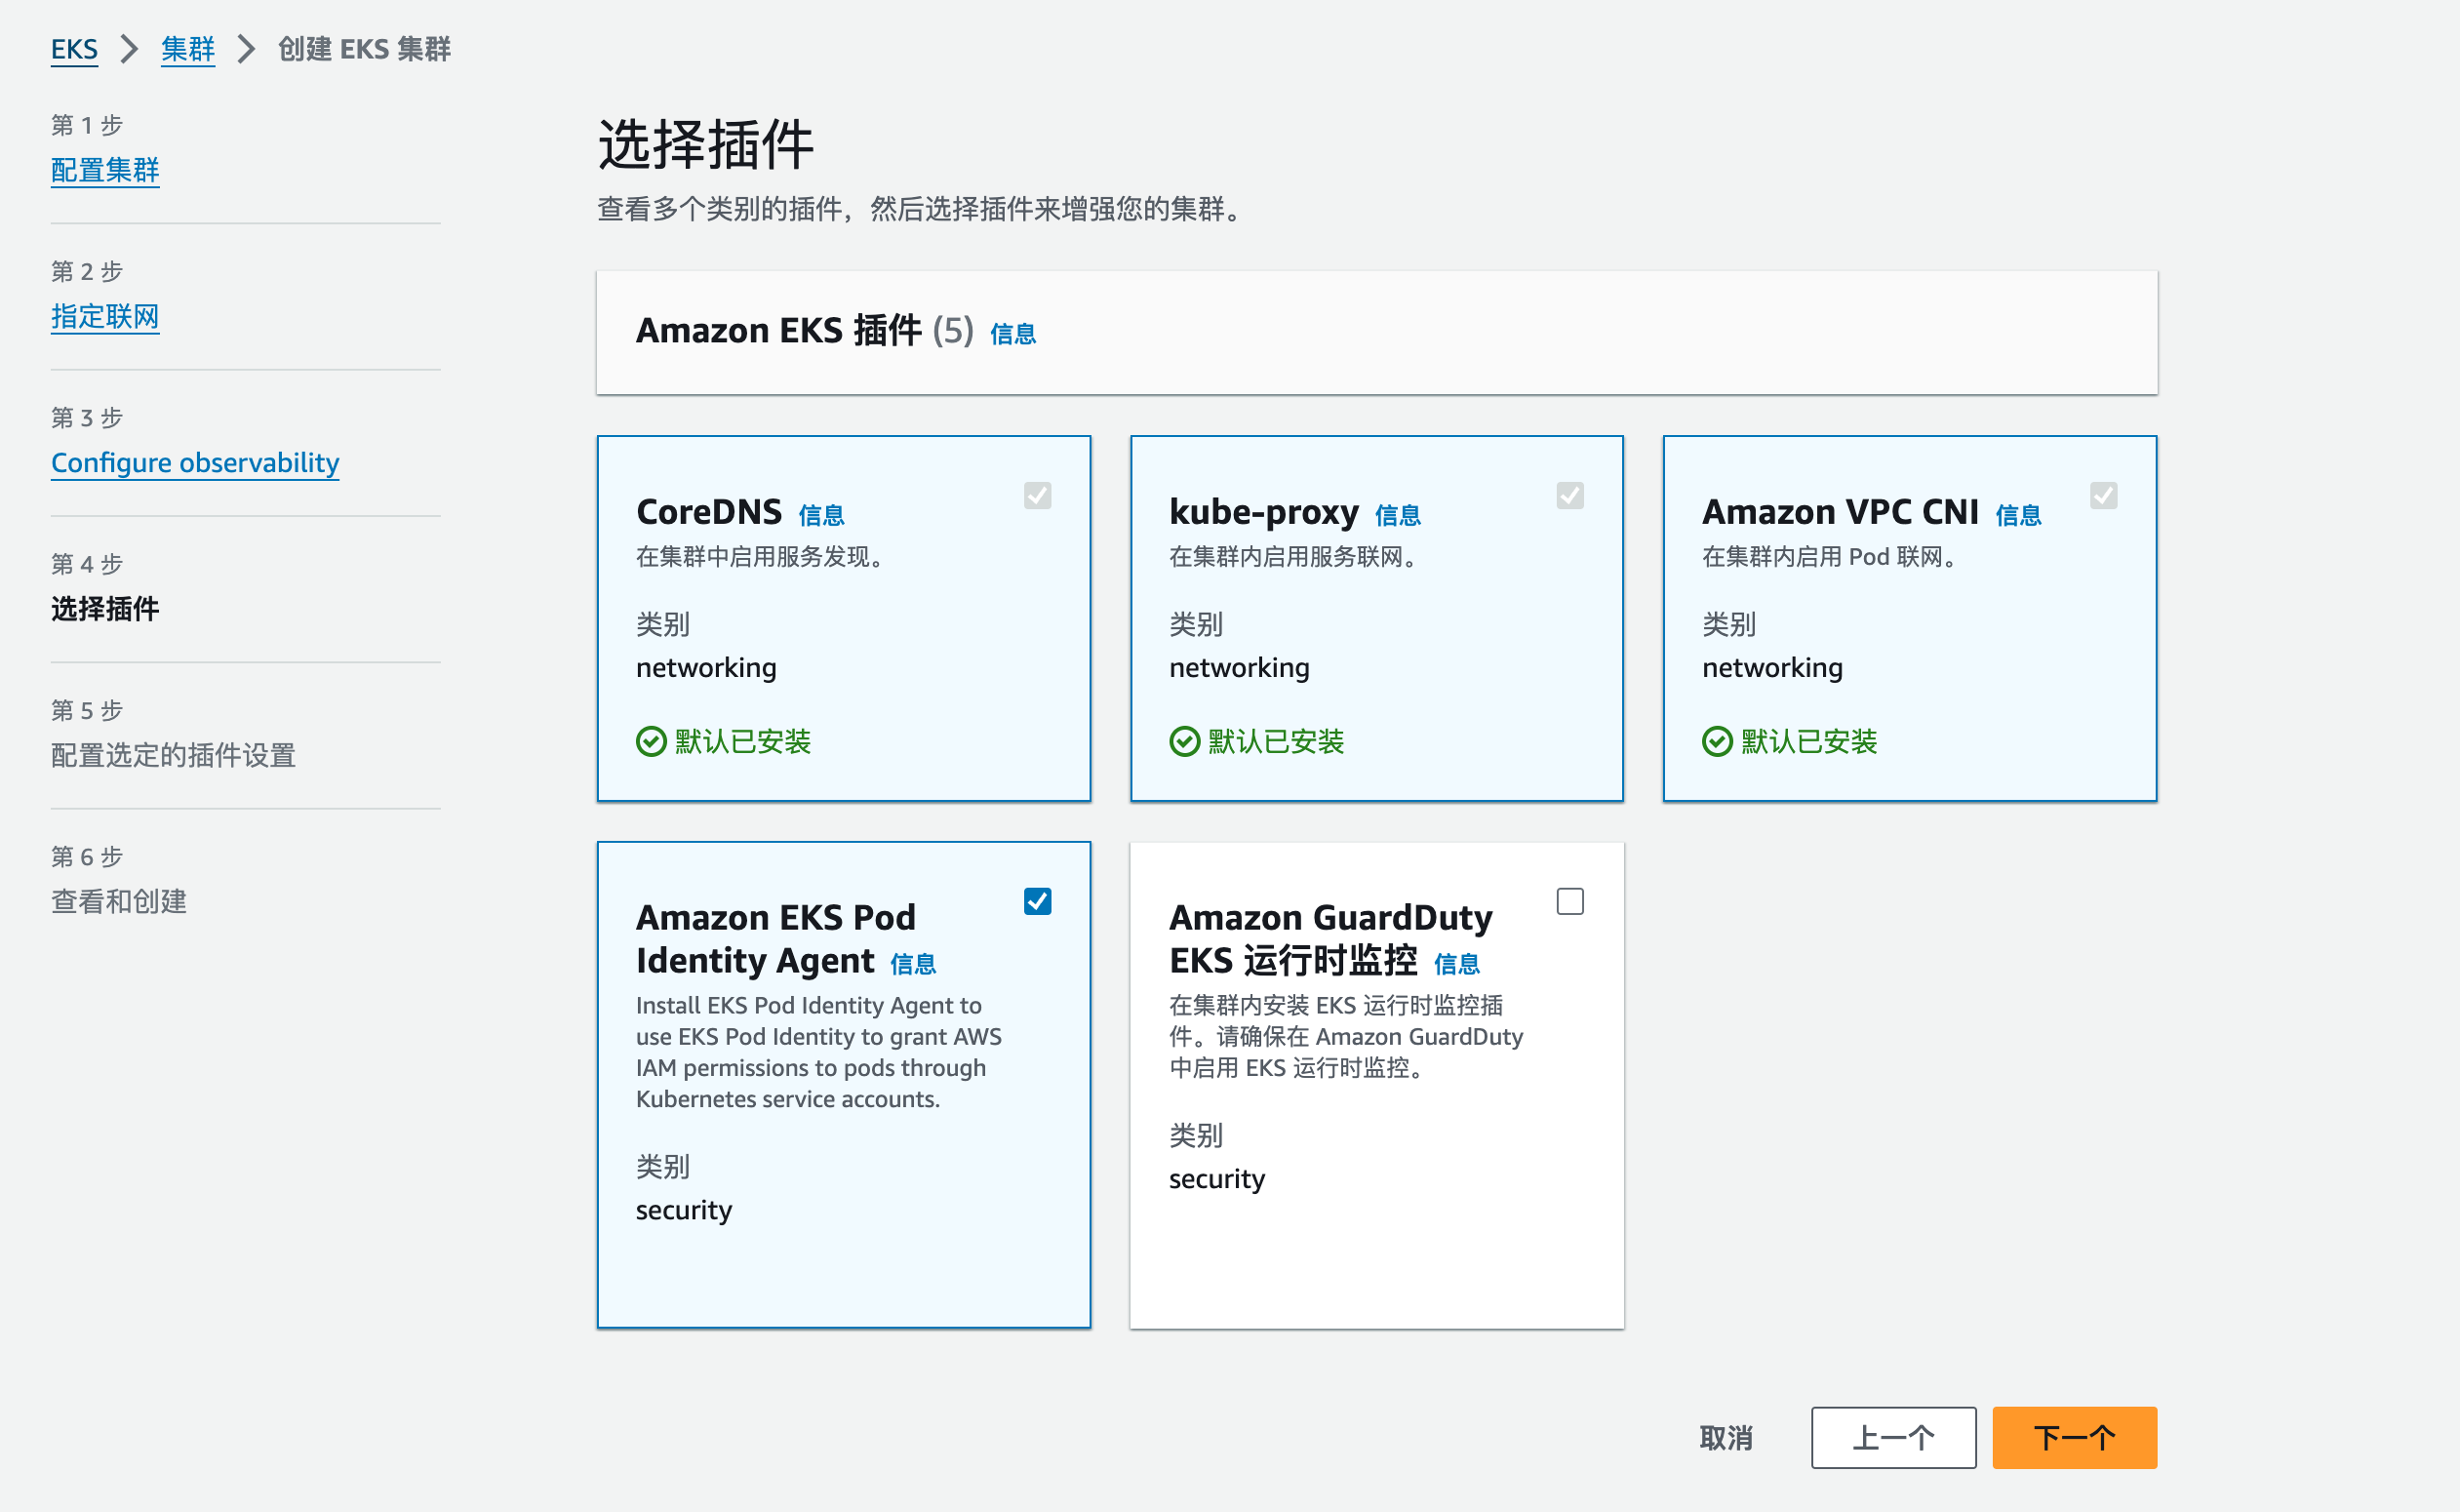The image size is (2460, 1512).
Task: Click the 选择插件 step label
Action: [x=105, y=608]
